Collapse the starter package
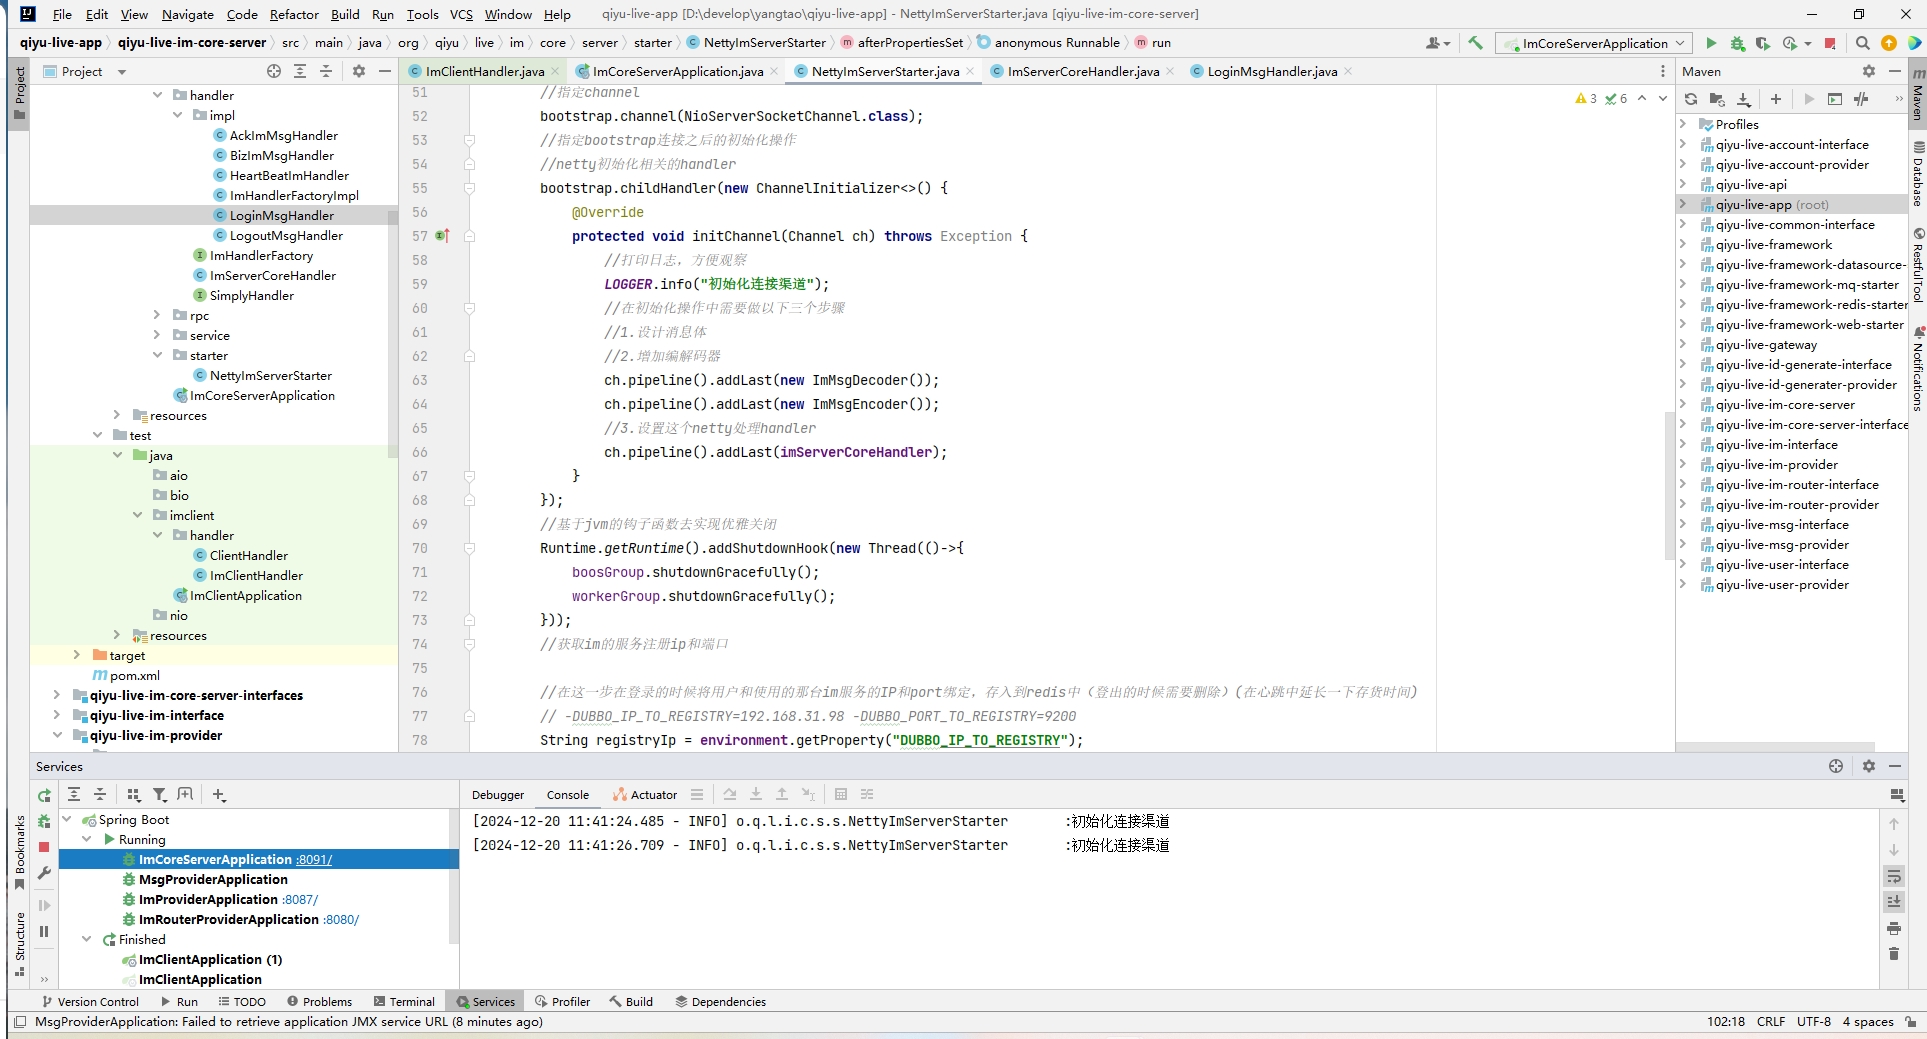1927x1039 pixels. 157,355
